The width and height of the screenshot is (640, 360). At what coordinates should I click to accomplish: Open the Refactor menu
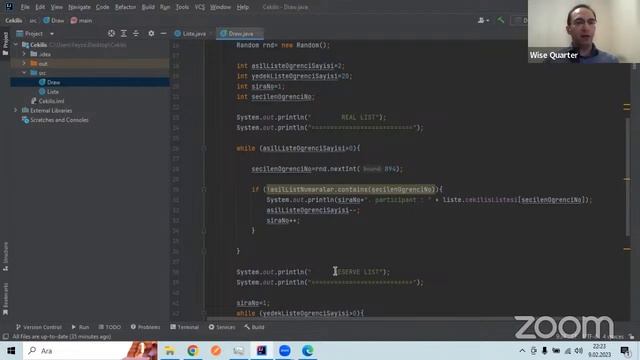[x=125, y=7]
